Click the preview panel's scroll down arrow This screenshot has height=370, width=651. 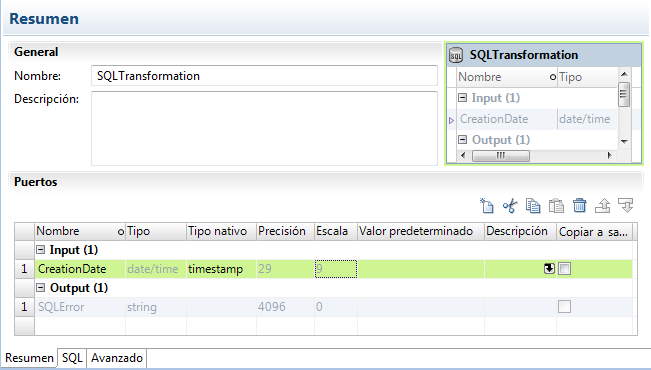624,142
